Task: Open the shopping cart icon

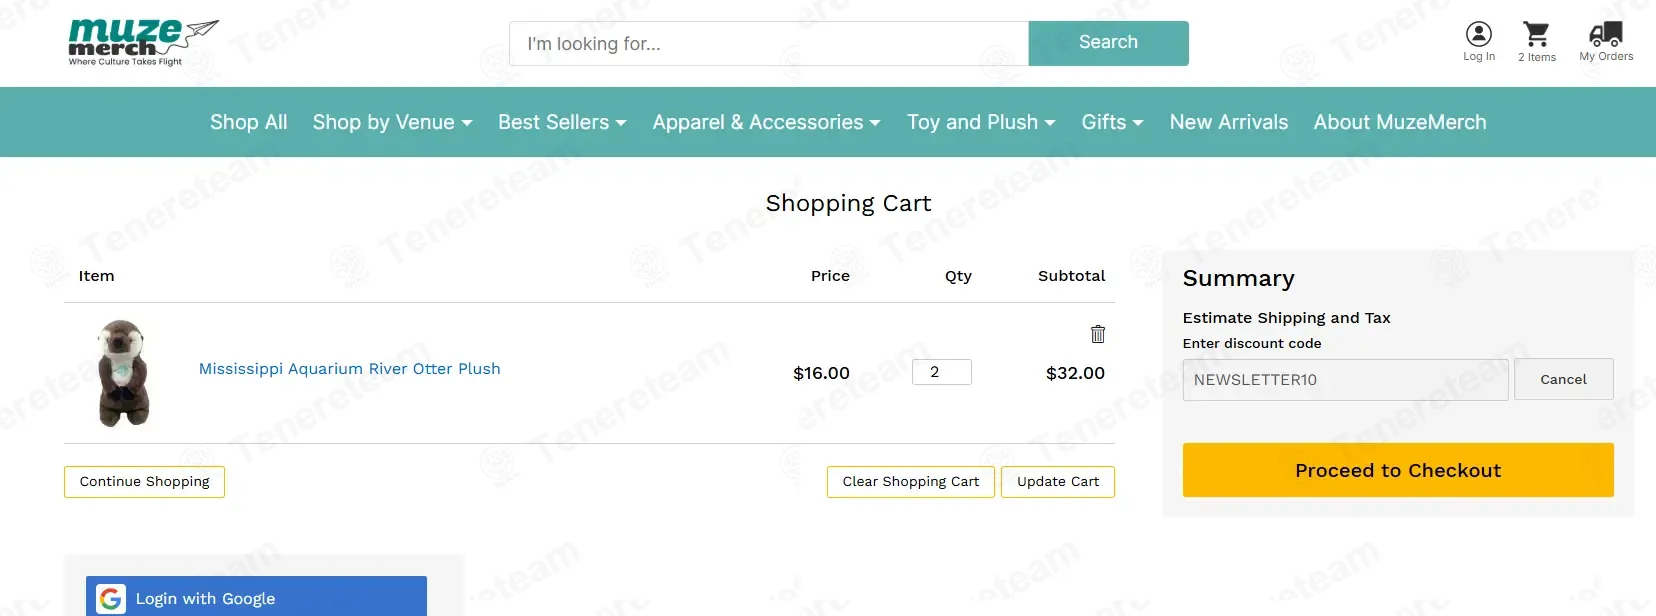Action: pos(1536,35)
